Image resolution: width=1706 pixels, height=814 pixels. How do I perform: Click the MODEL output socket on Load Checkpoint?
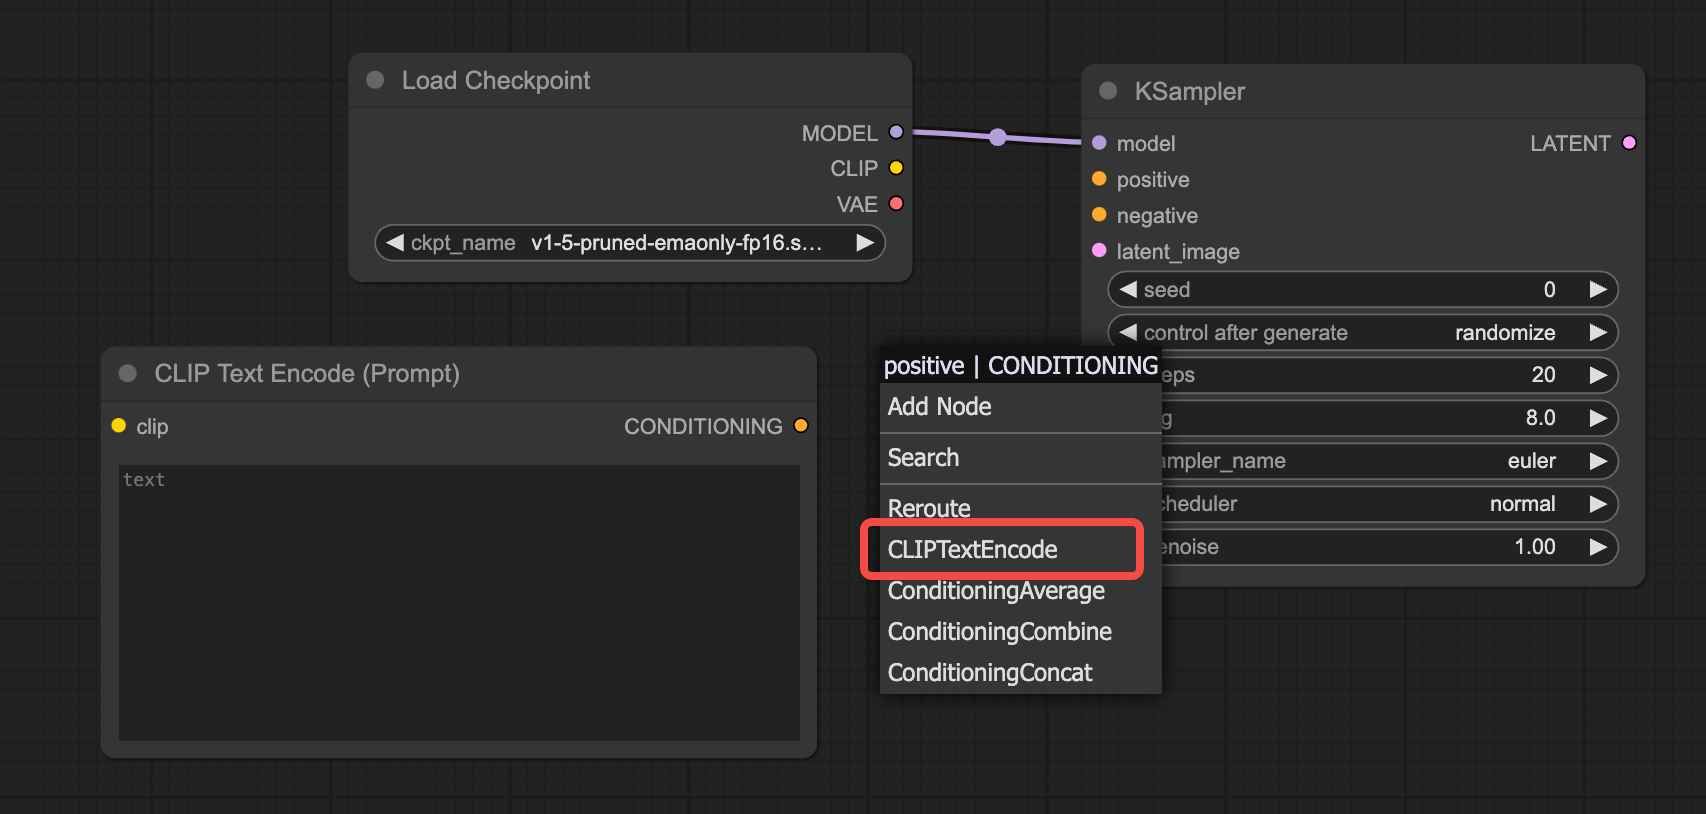pos(896,132)
